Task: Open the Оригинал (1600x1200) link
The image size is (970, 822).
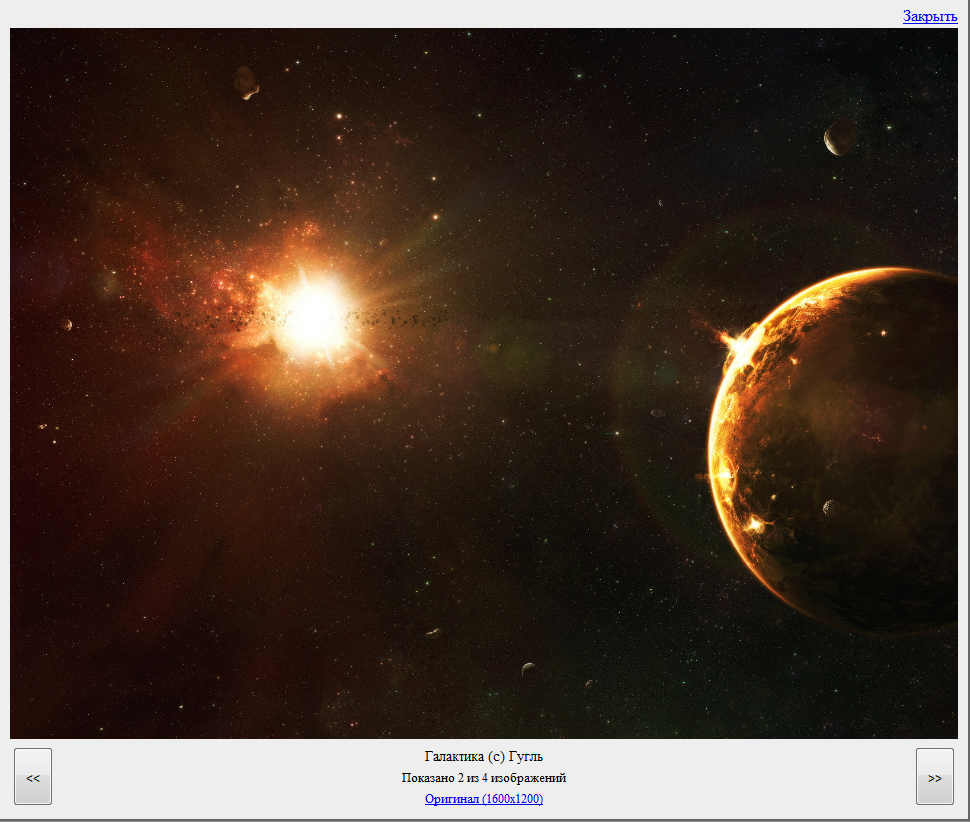Action: (484, 799)
